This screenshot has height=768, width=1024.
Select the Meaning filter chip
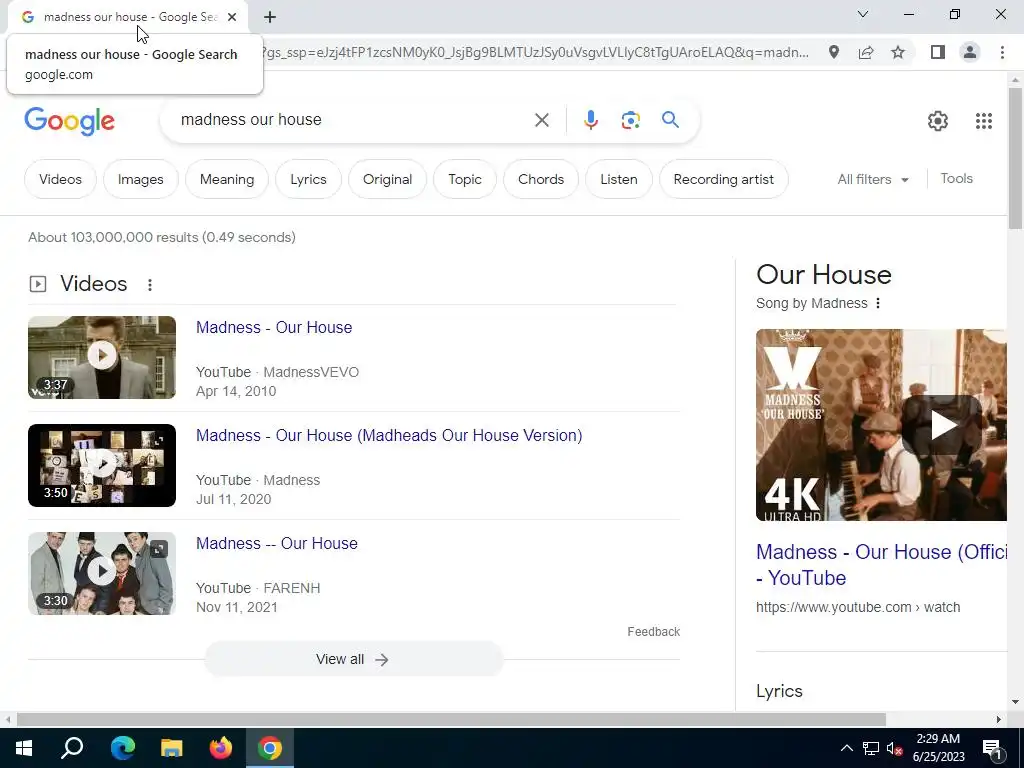pyautogui.click(x=227, y=179)
